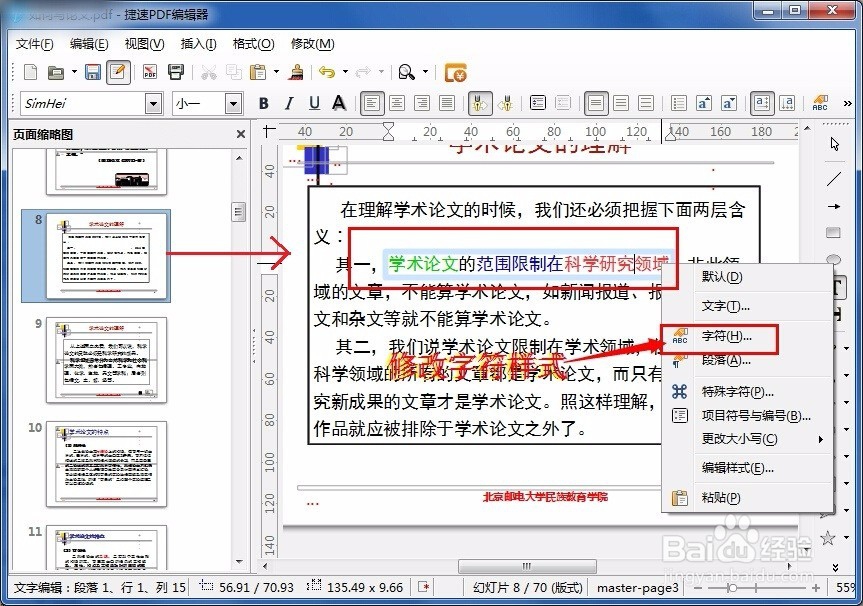The width and height of the screenshot is (863, 606).
Task: Choose 粘贴(P) in the context menu
Action: [x=747, y=498]
